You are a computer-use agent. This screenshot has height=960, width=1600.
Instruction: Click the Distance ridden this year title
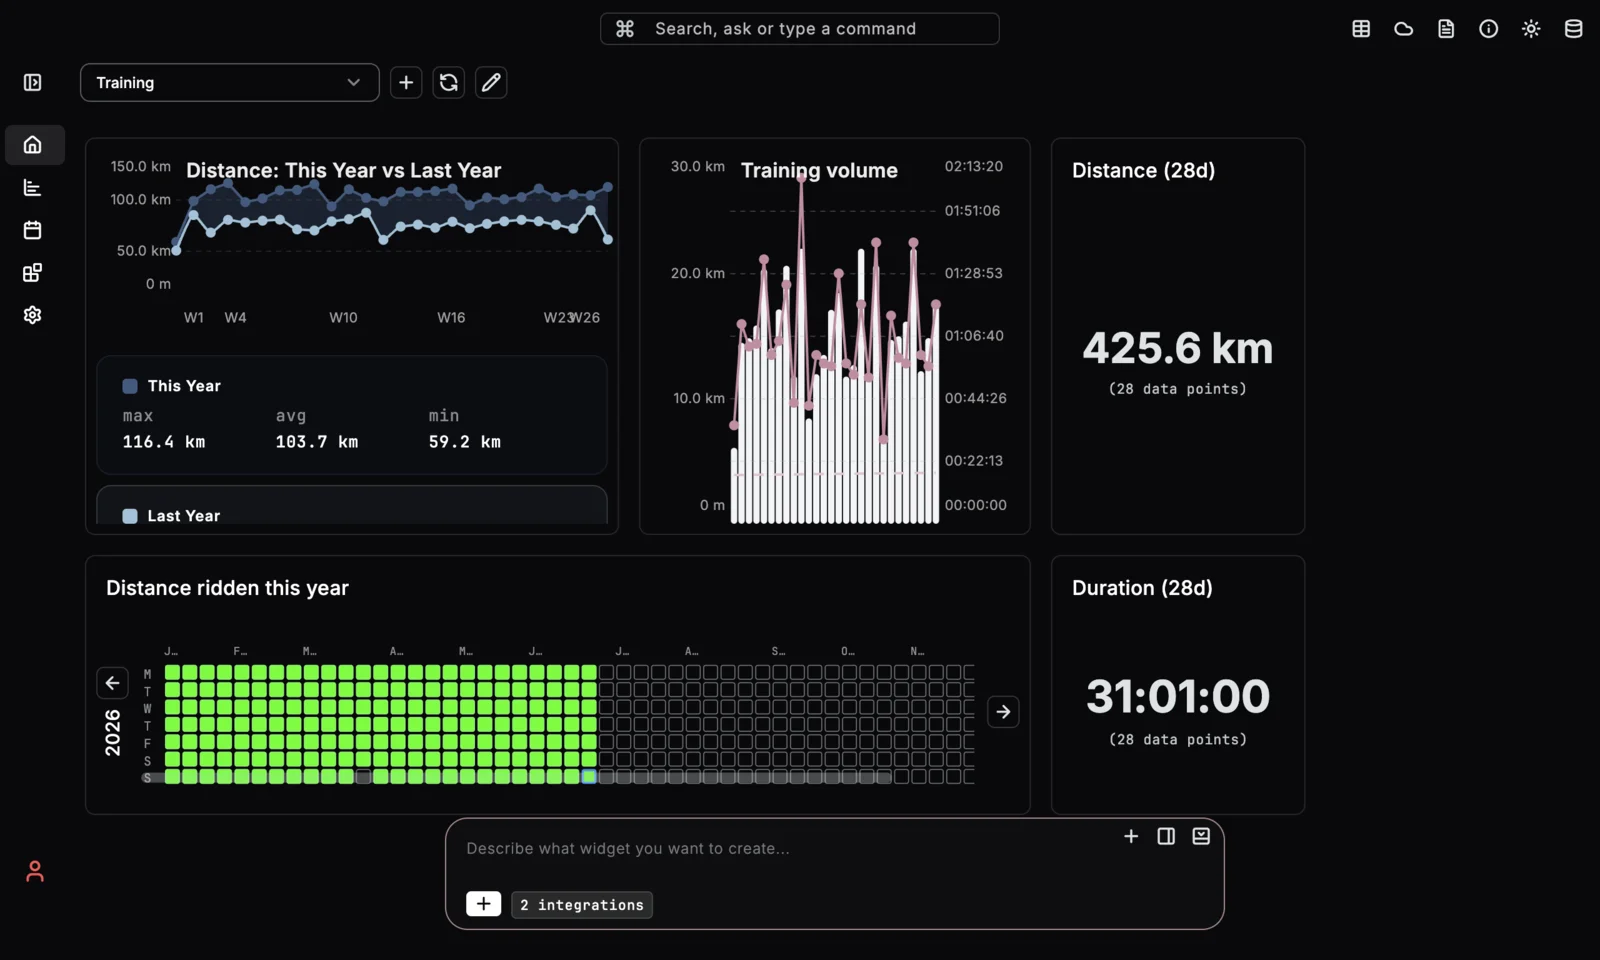[x=227, y=588]
